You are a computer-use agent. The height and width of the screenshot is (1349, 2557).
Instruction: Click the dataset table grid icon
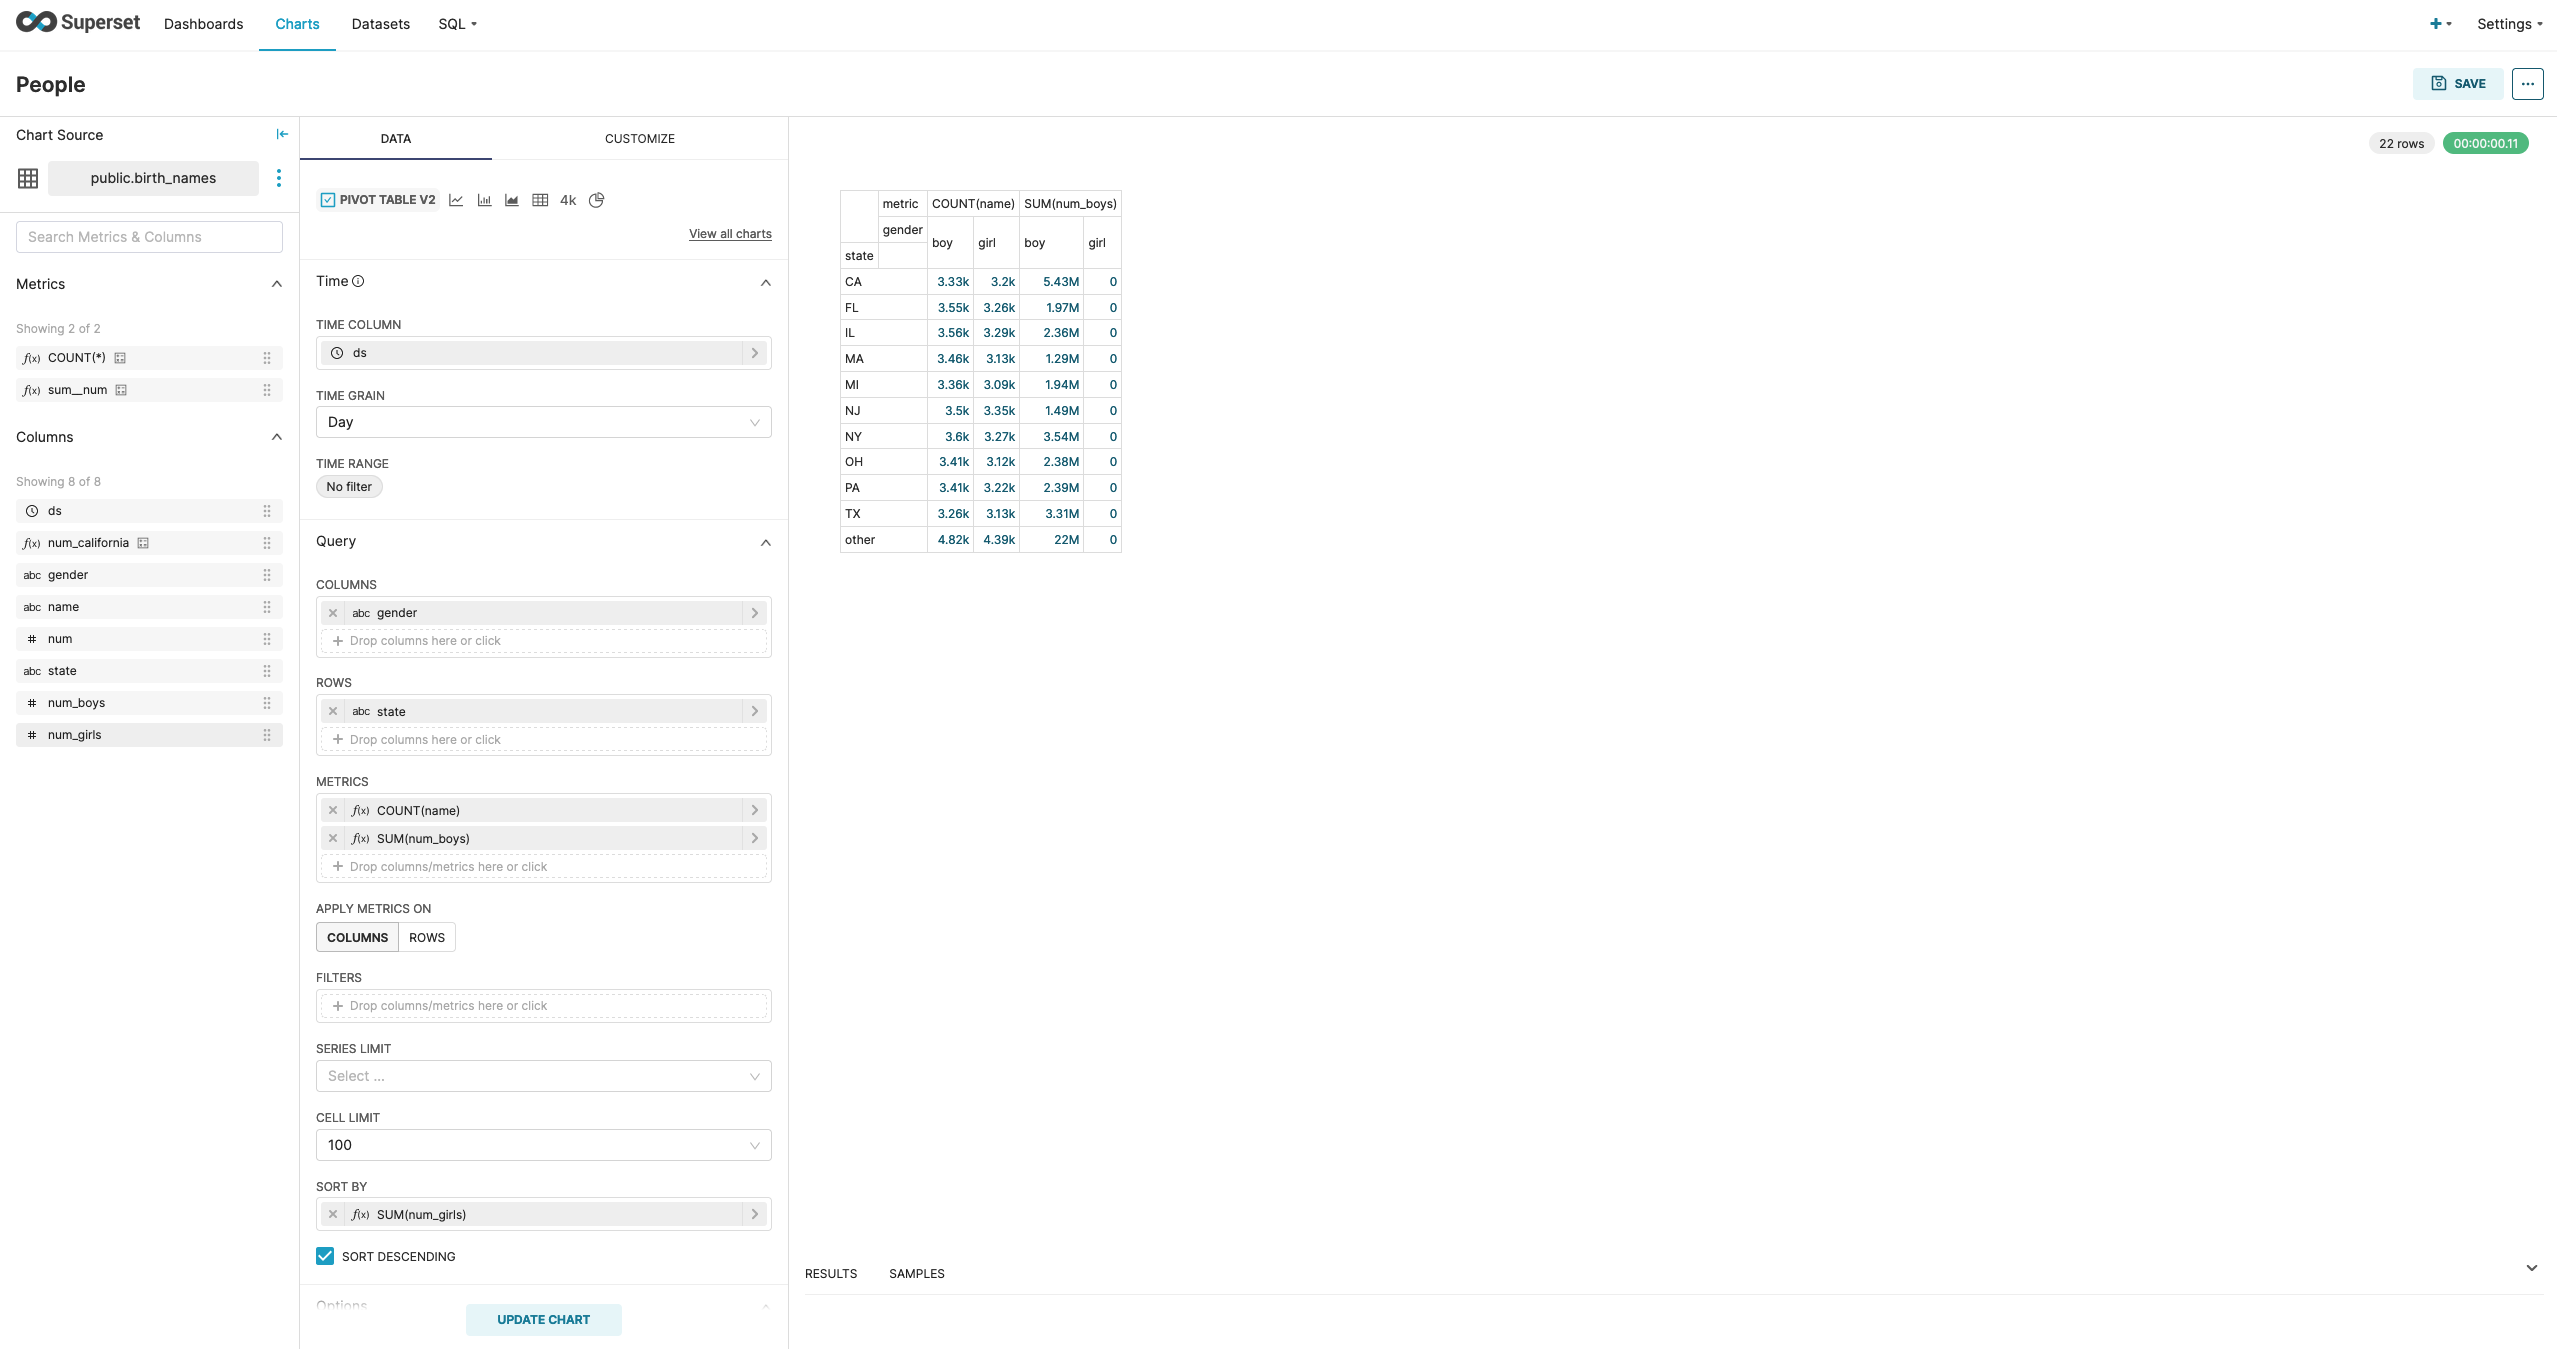[x=28, y=178]
